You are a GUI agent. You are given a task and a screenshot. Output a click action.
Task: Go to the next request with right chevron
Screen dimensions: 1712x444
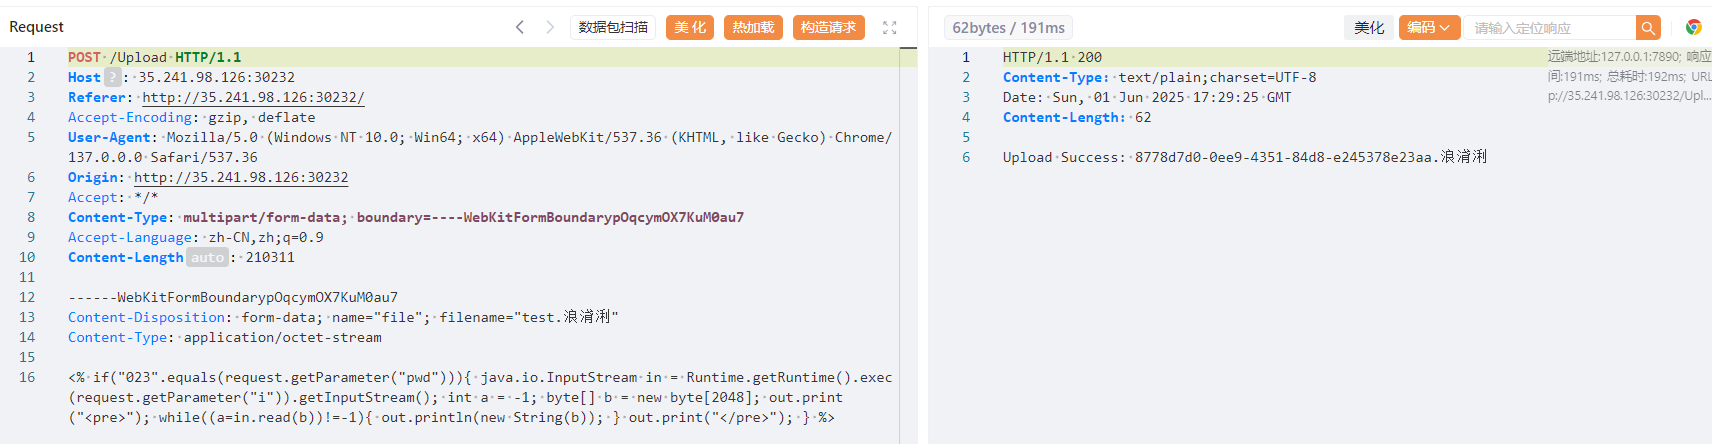point(549,27)
